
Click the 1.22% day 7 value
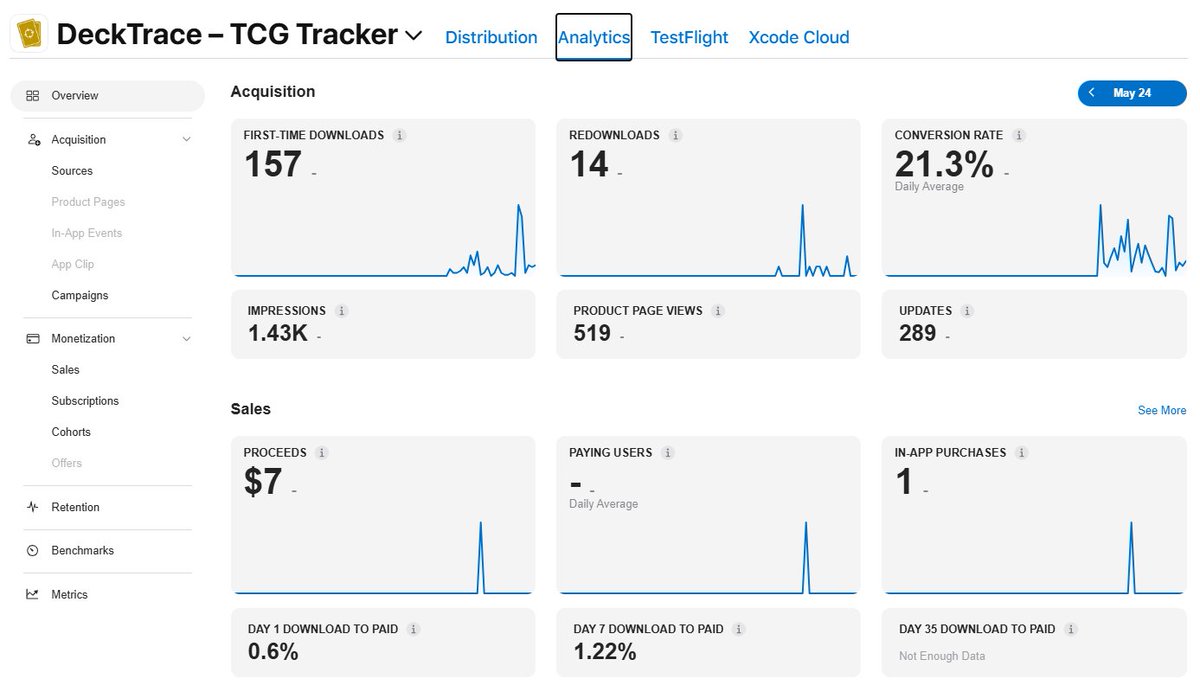[x=605, y=652]
